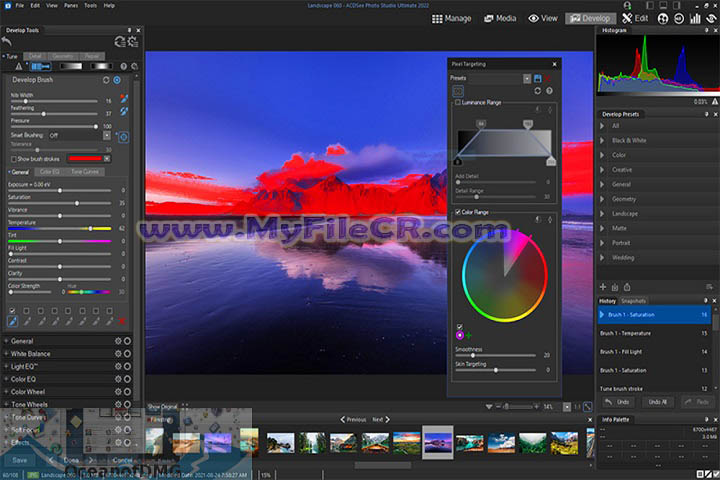Delete brush with red X icon
This screenshot has width=720, height=480.
click(122, 321)
